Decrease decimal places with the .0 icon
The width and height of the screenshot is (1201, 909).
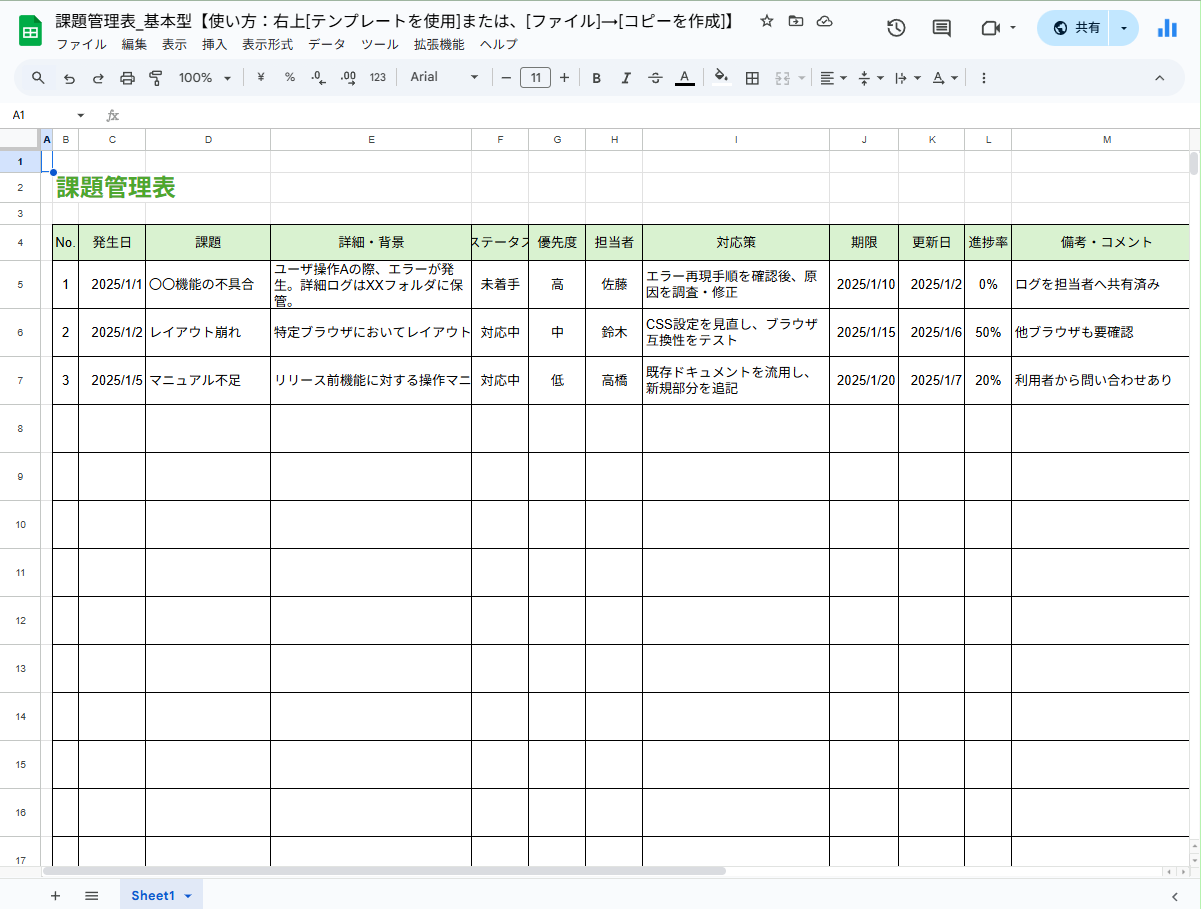(x=318, y=77)
